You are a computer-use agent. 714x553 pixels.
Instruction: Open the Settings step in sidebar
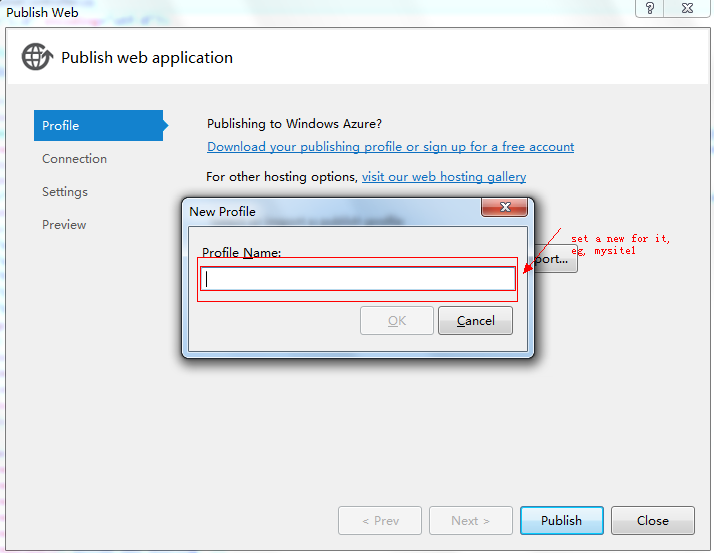point(65,192)
